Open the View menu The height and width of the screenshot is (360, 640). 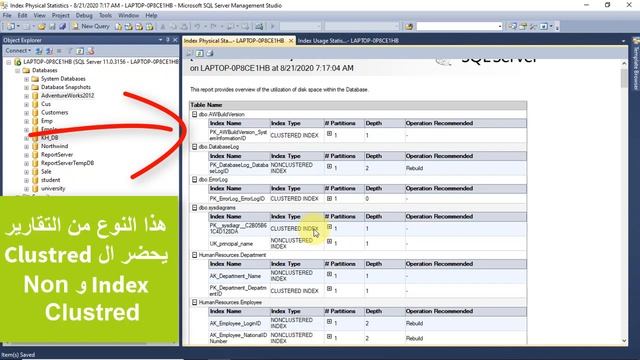pos(40,16)
